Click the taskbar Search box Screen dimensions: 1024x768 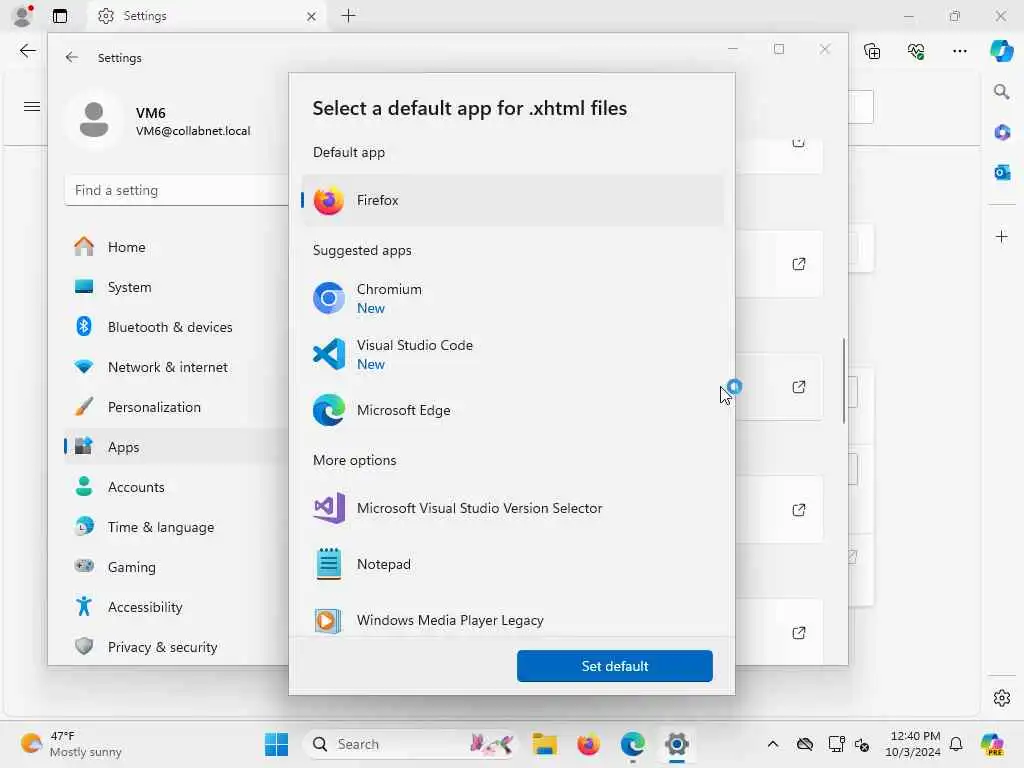(410, 744)
